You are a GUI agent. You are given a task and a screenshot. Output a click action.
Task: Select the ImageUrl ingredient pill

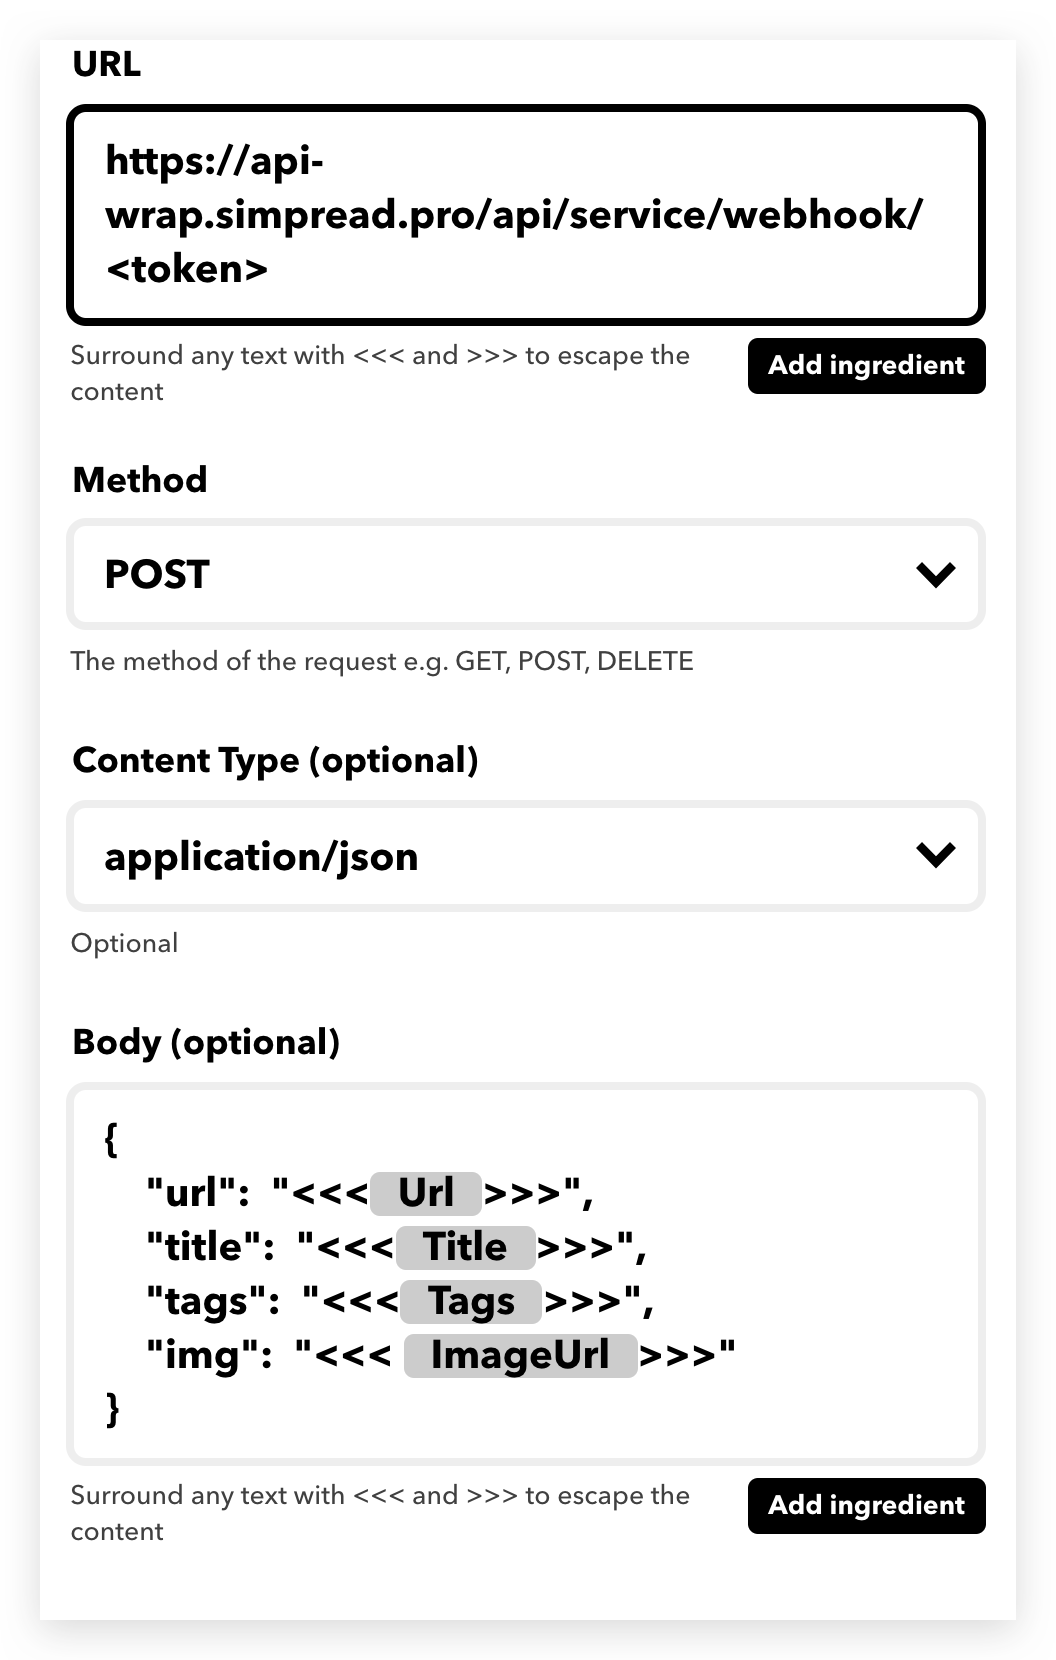point(520,1355)
